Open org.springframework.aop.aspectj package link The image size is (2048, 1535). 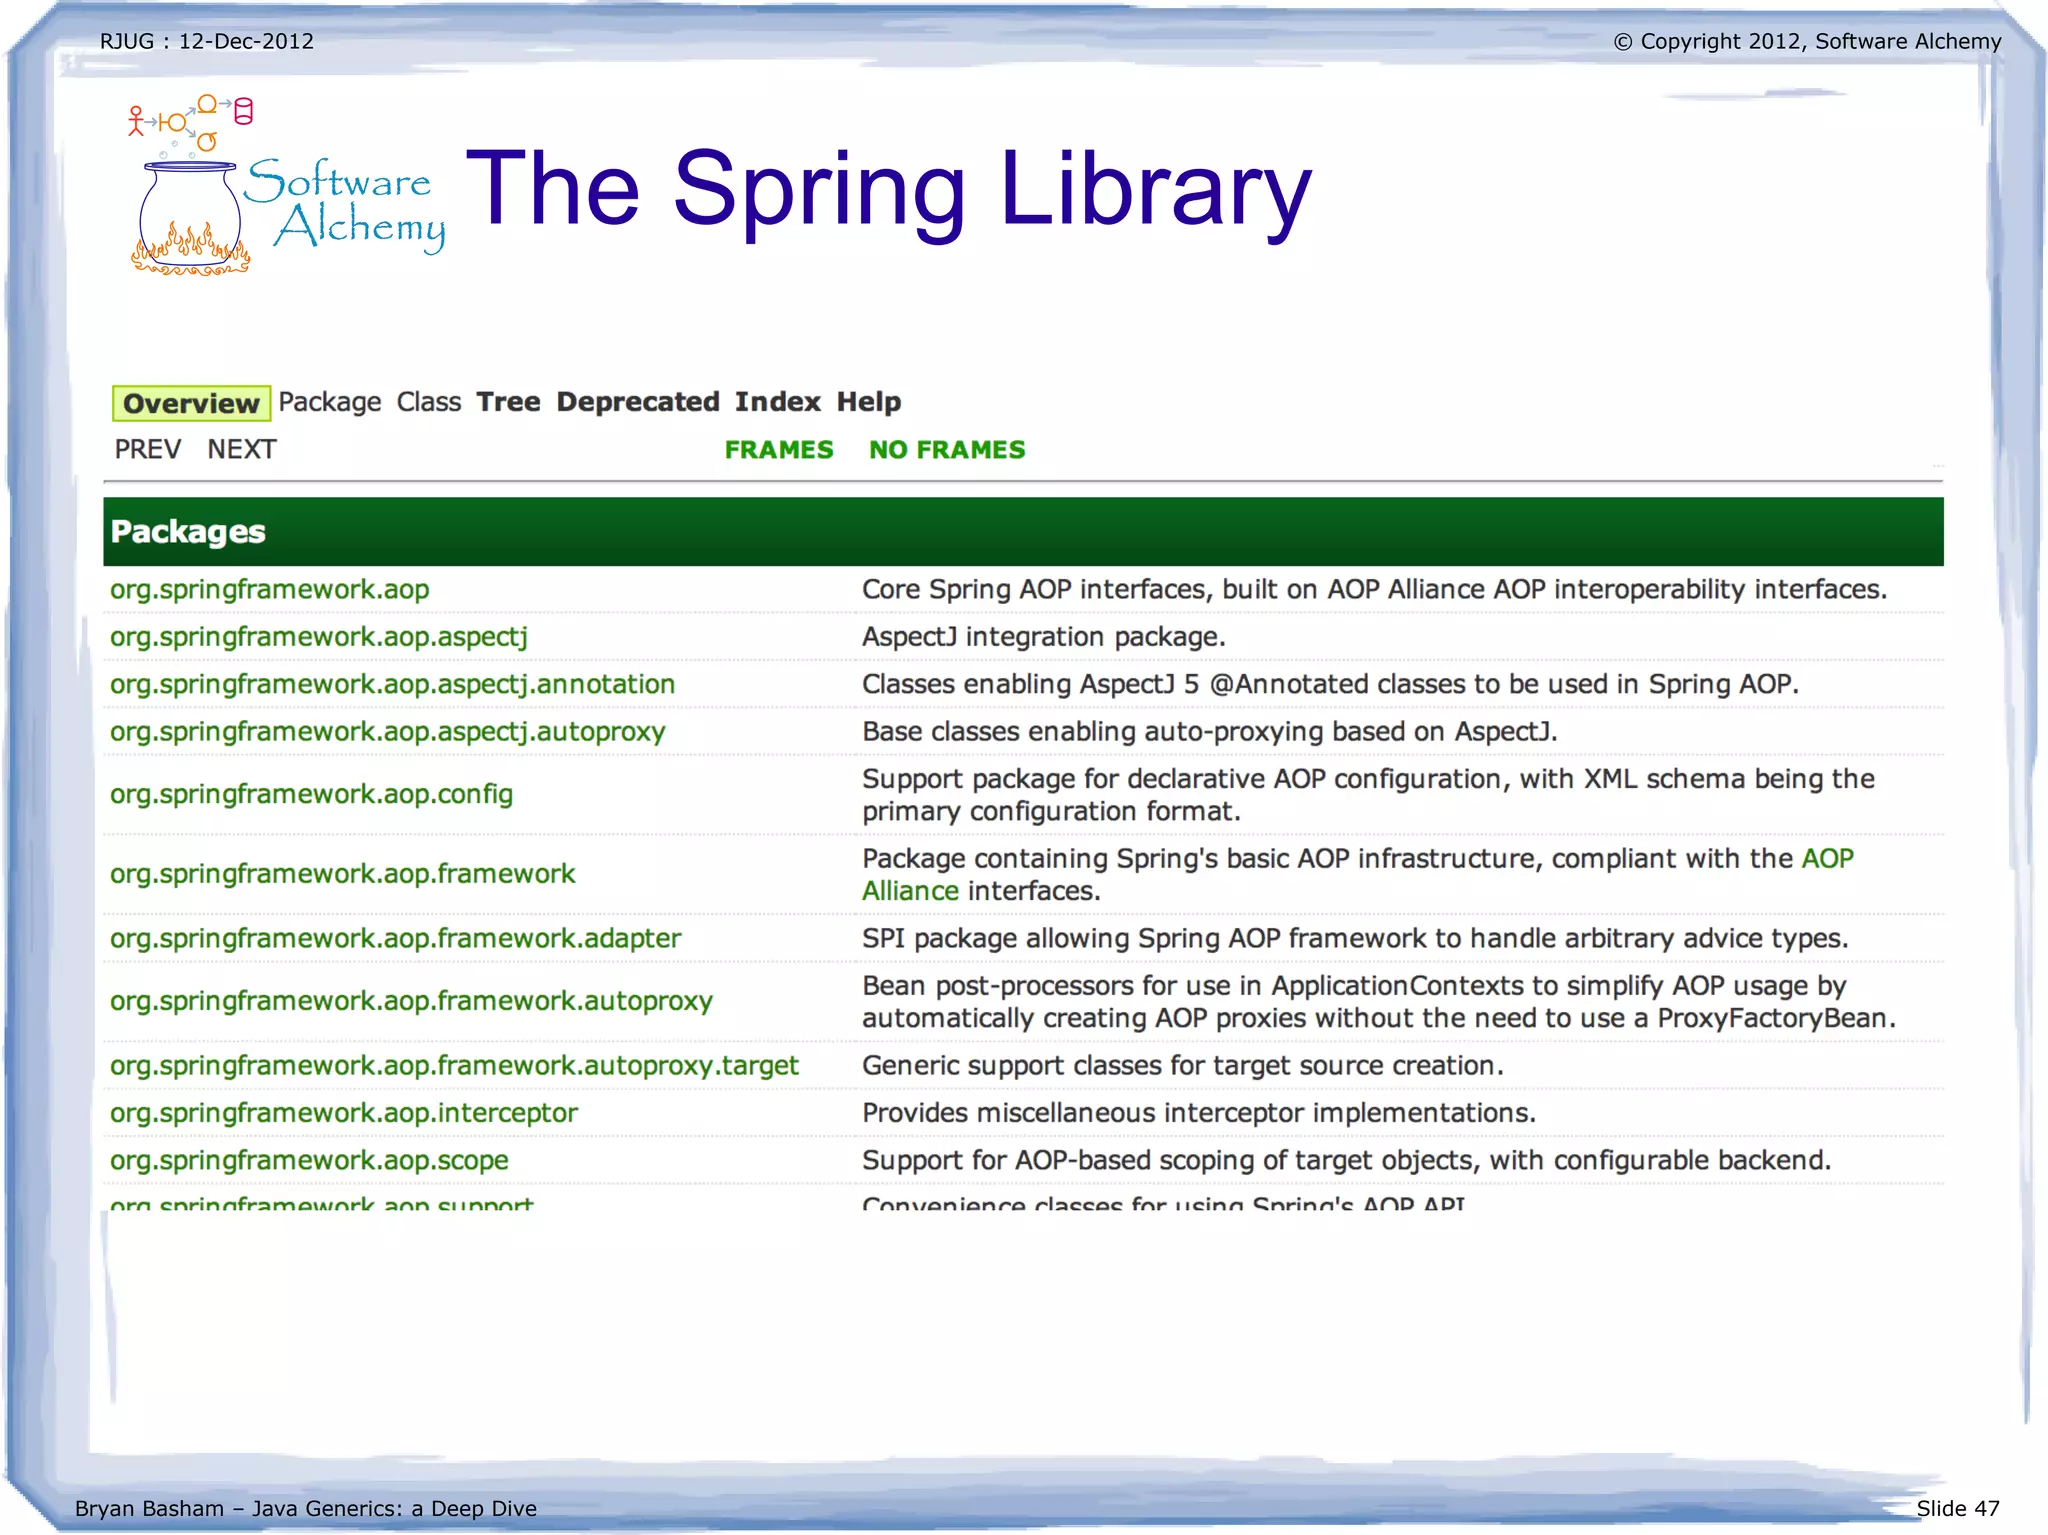[x=318, y=637]
